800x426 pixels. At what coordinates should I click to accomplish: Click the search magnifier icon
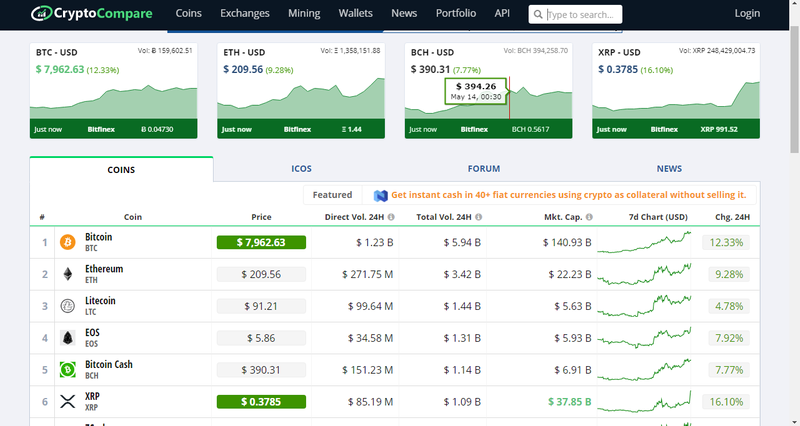[538, 15]
